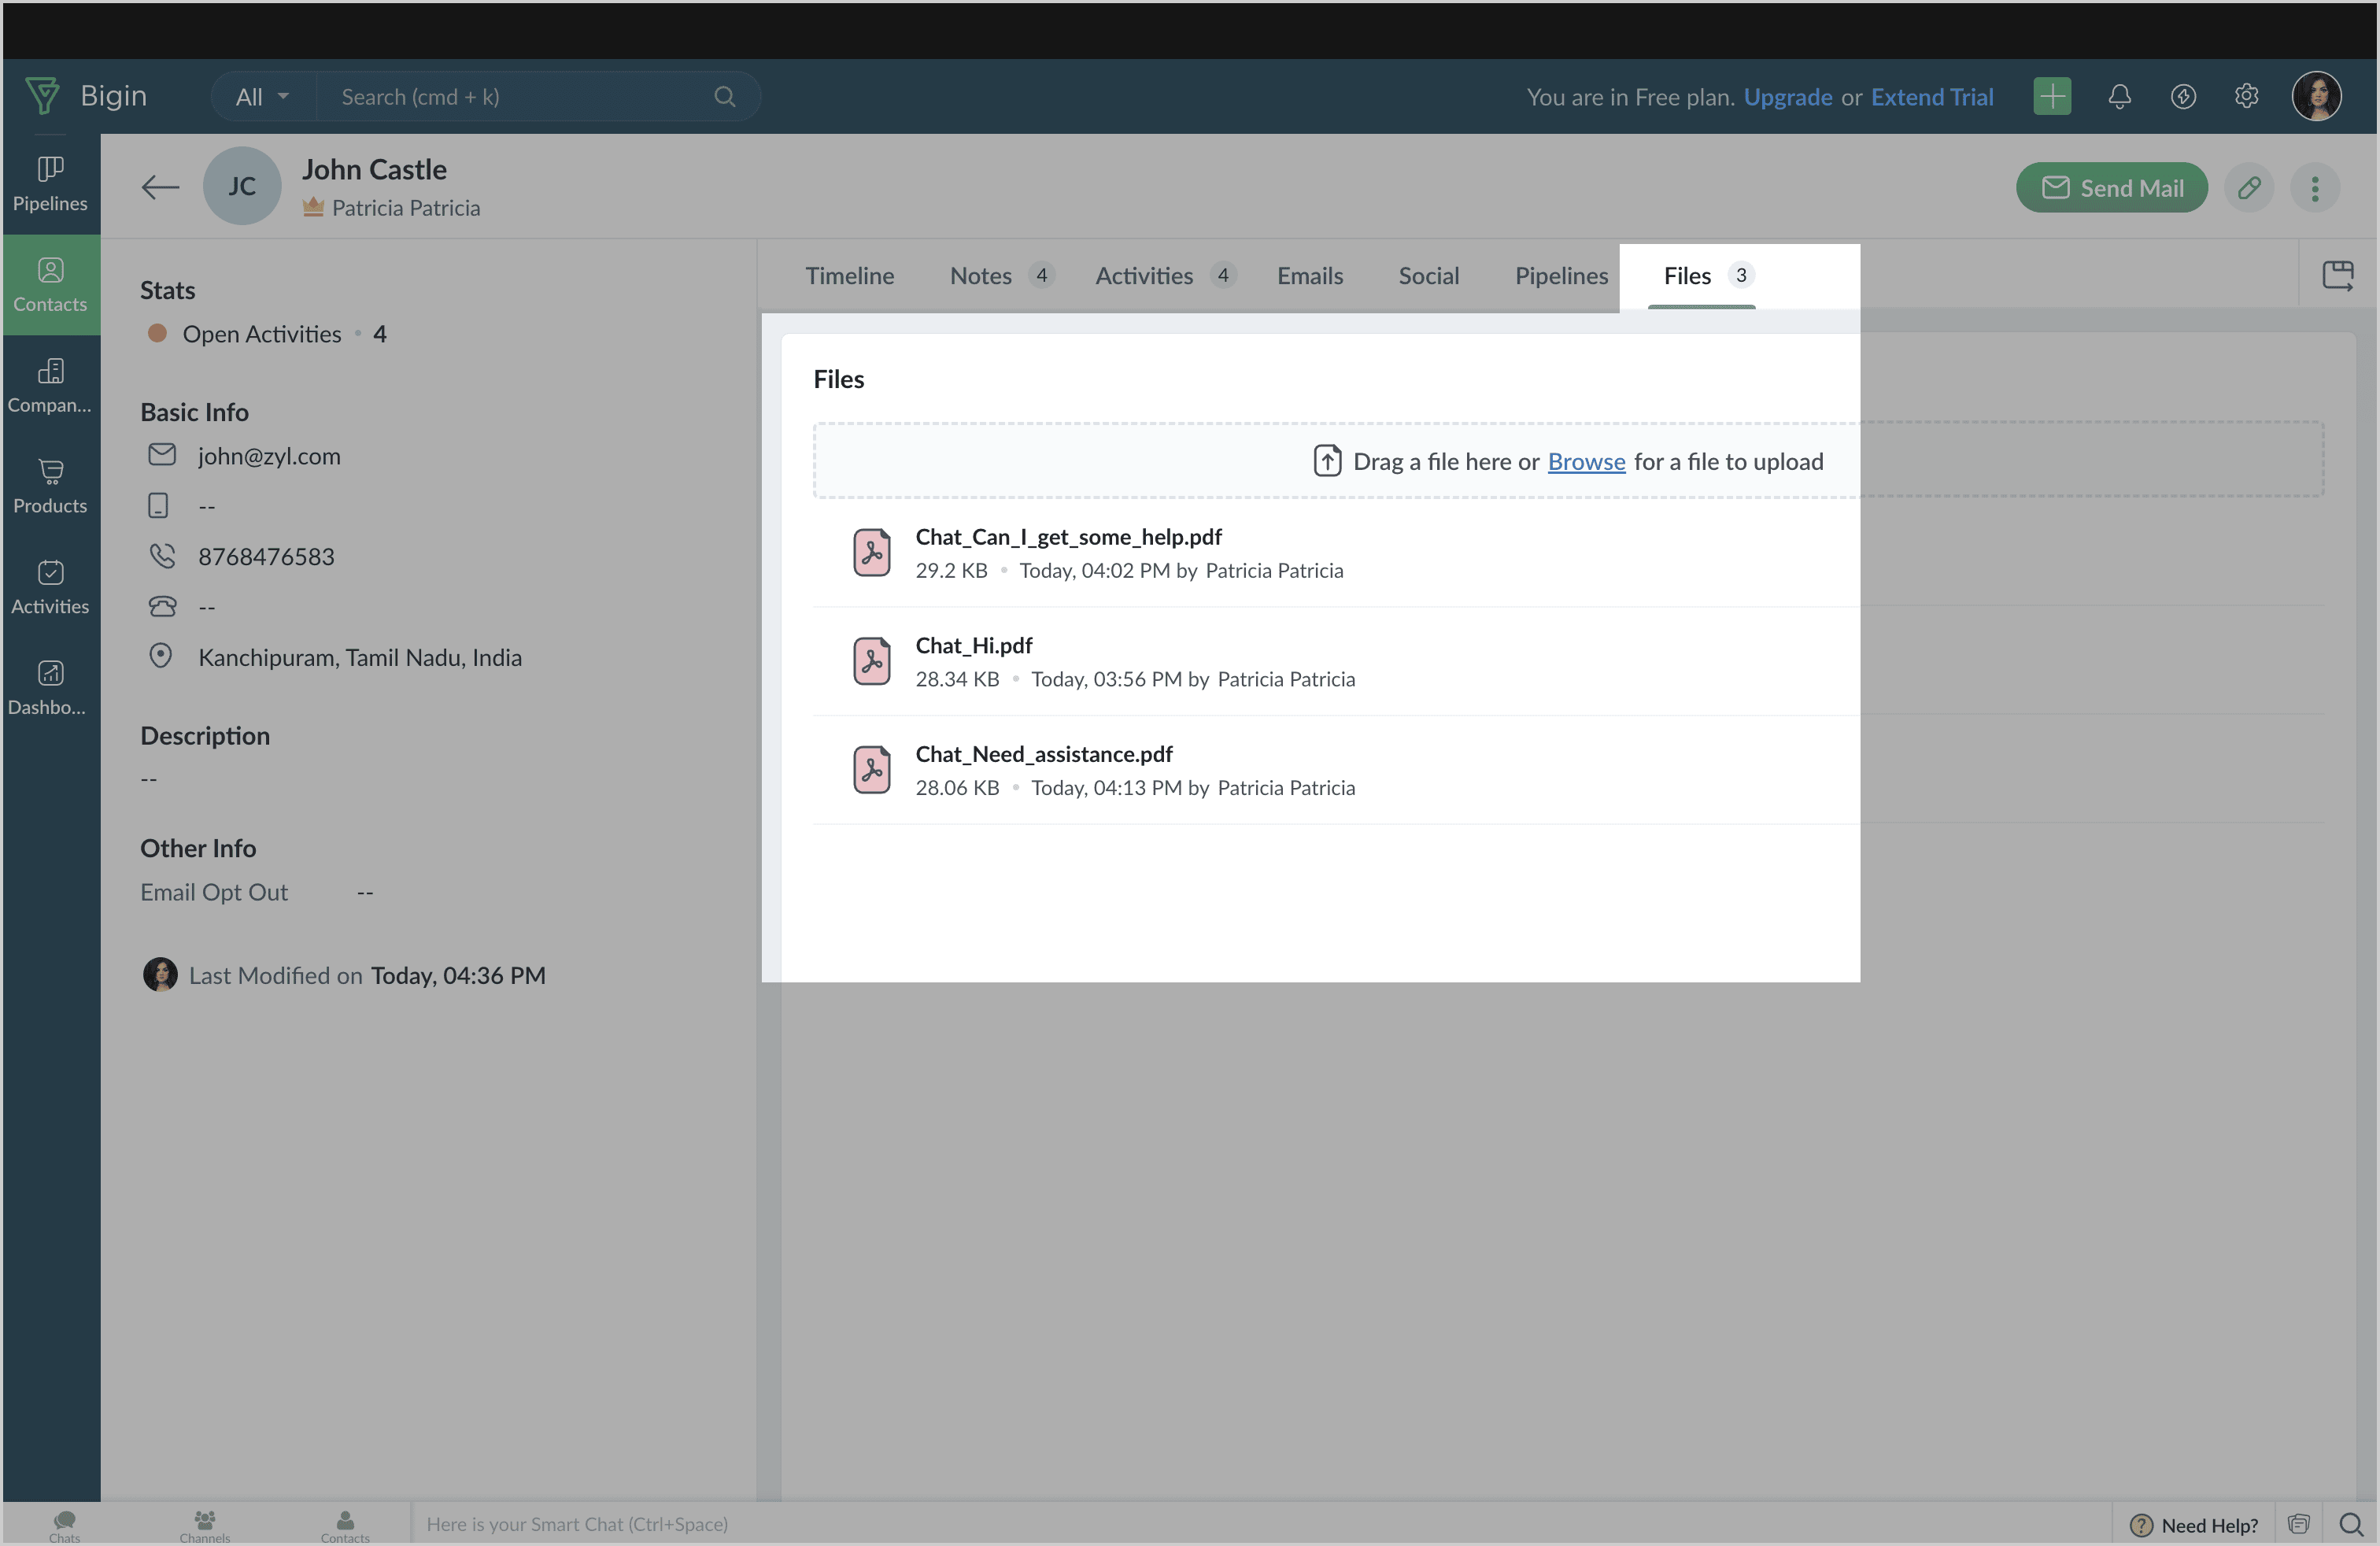The image size is (2380, 1546).
Task: Click the calendar panel icon beside tabs
Action: (2338, 275)
